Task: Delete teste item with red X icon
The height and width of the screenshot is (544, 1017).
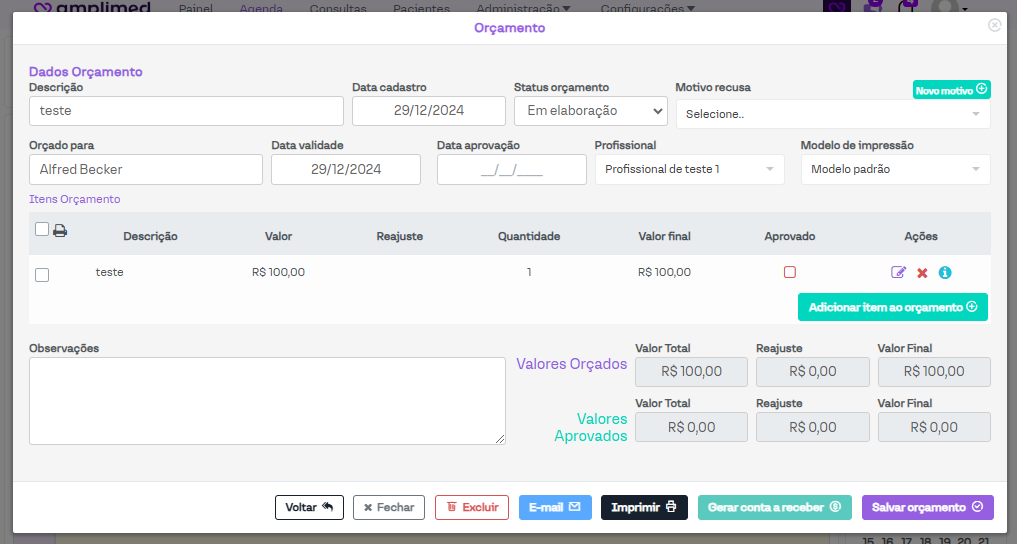Action: [922, 273]
